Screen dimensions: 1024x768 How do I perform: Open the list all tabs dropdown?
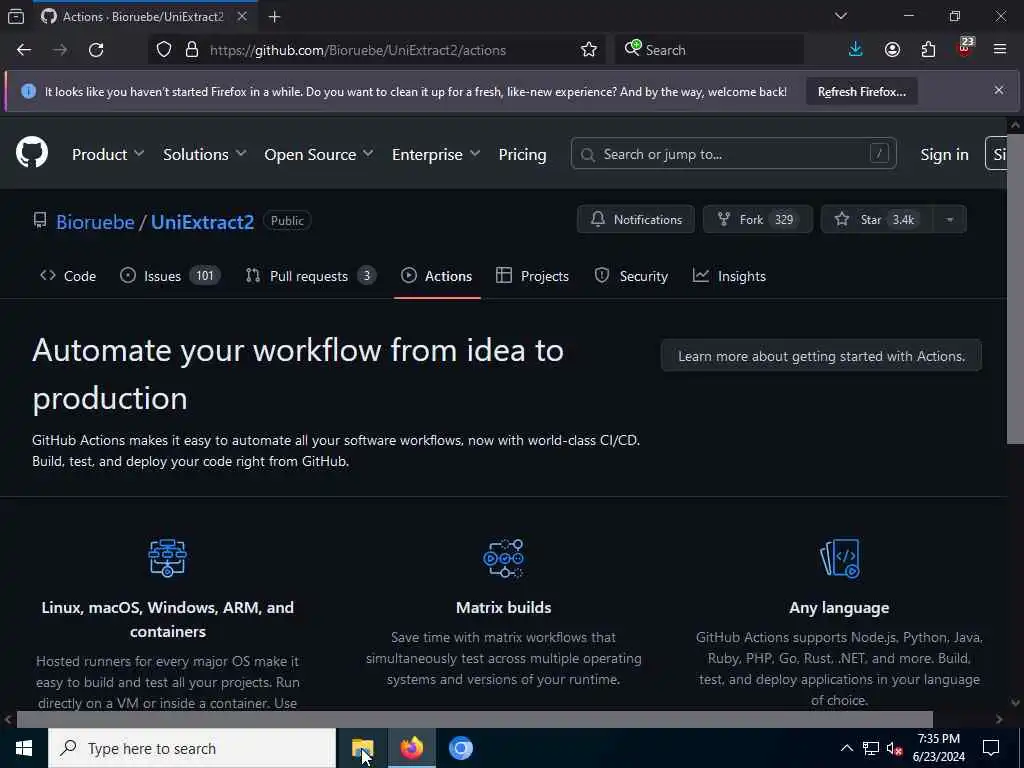click(840, 16)
